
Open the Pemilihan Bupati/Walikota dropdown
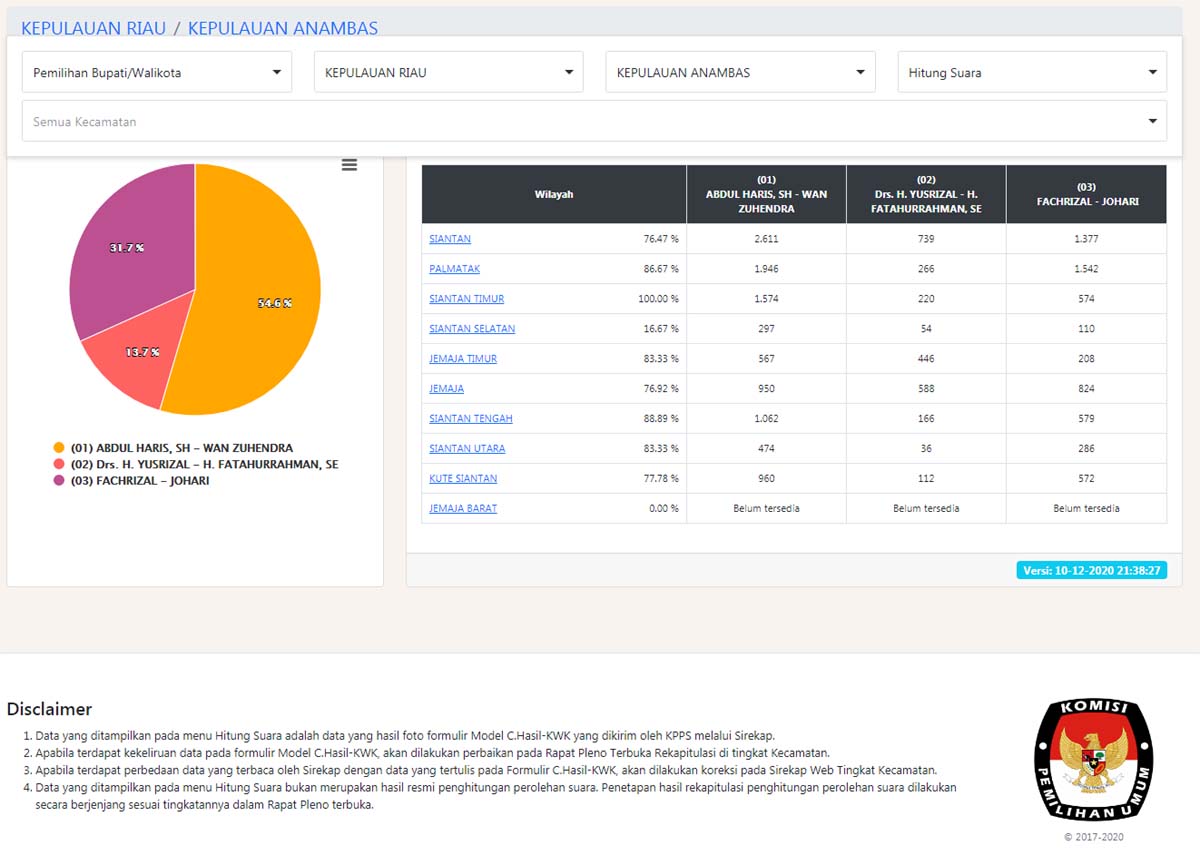click(x=157, y=73)
